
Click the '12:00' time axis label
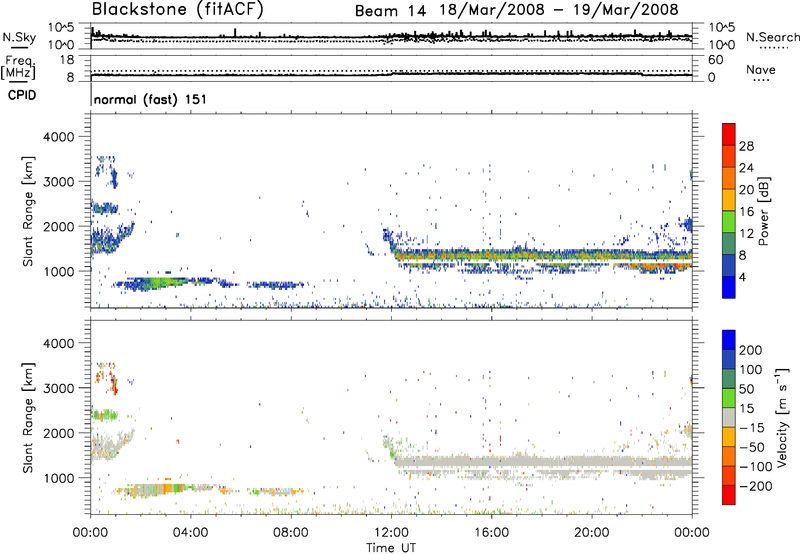(x=391, y=533)
